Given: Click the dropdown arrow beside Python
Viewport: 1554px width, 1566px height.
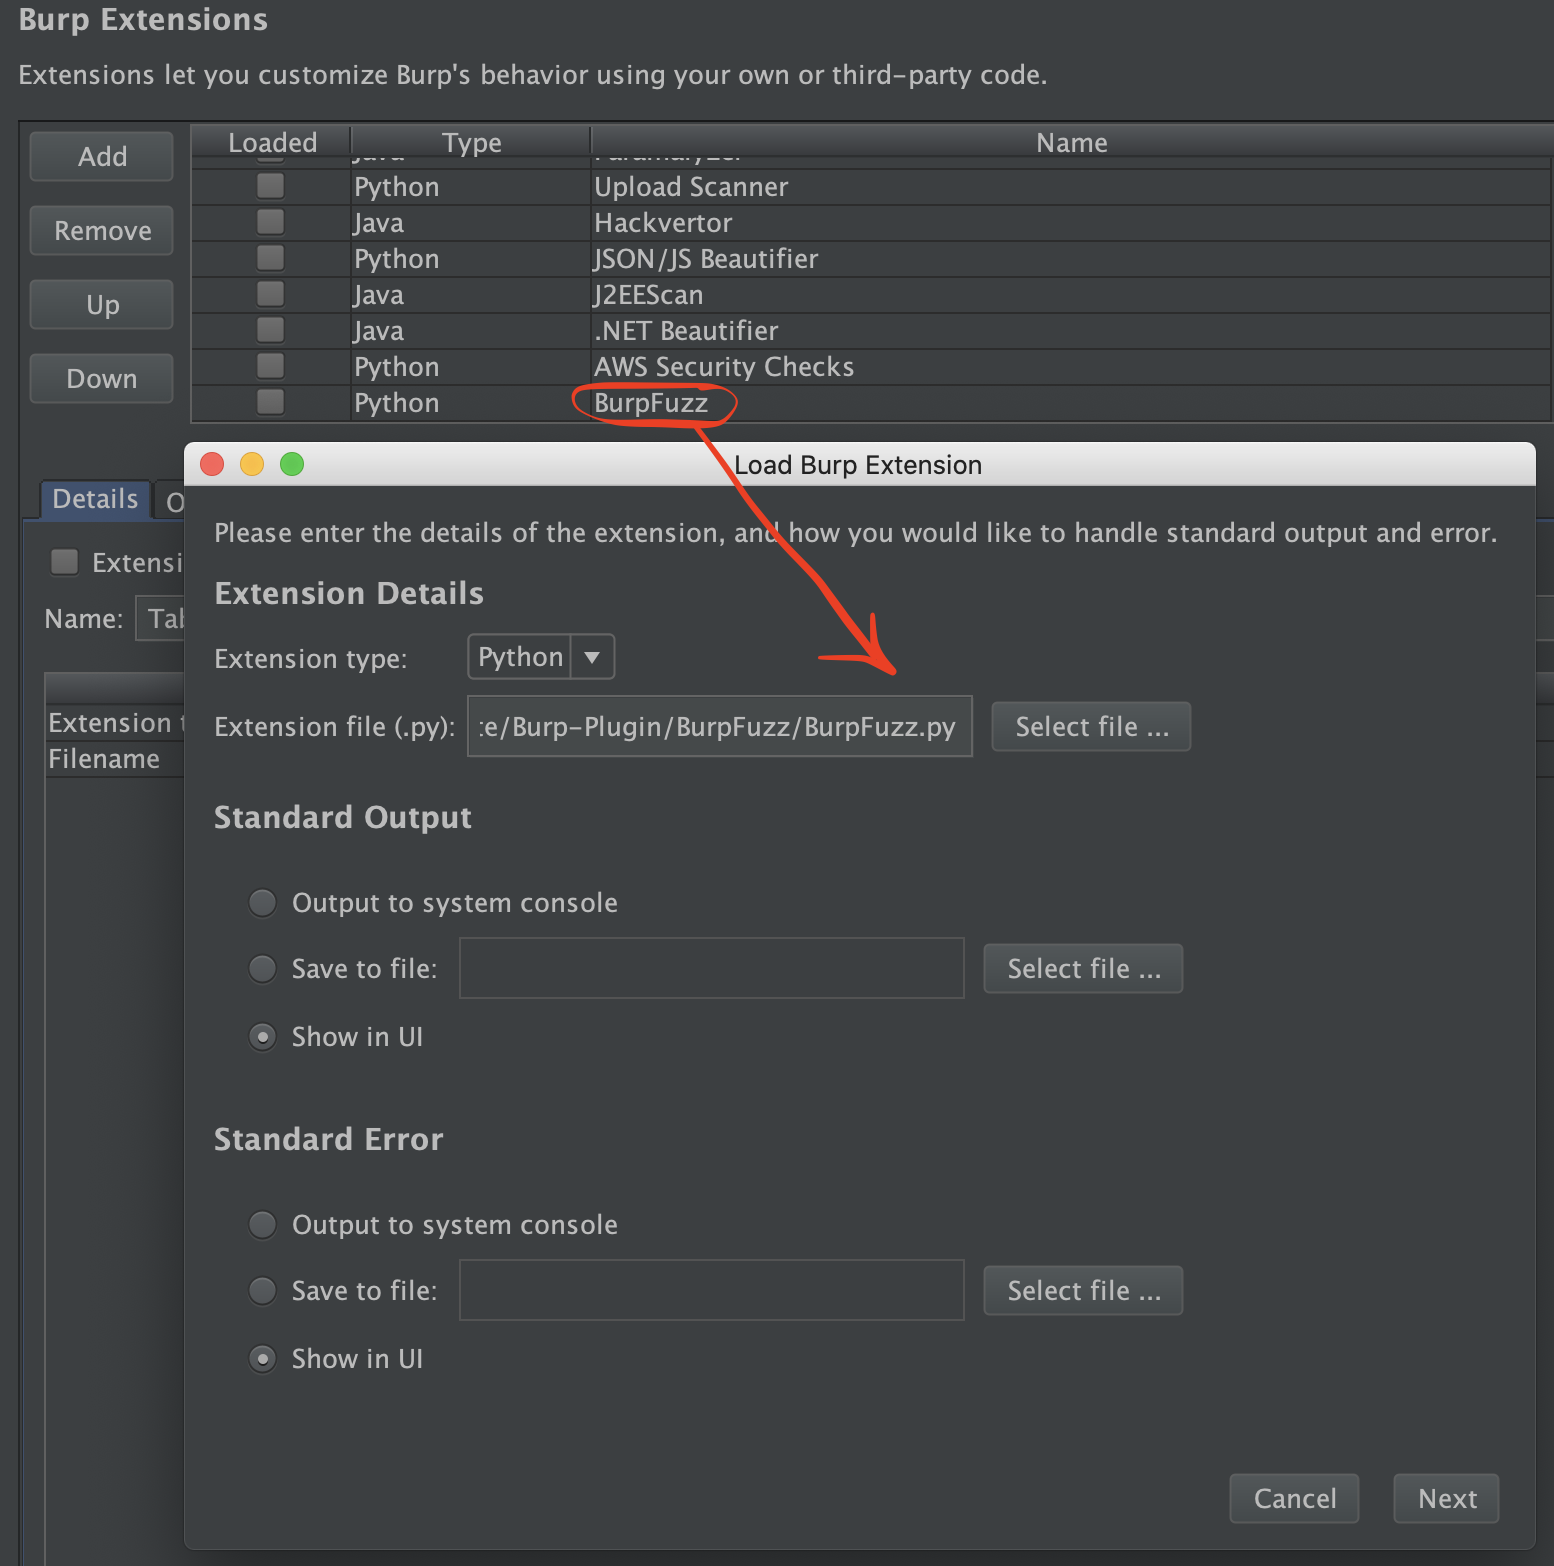Looking at the screenshot, I should pyautogui.click(x=592, y=657).
